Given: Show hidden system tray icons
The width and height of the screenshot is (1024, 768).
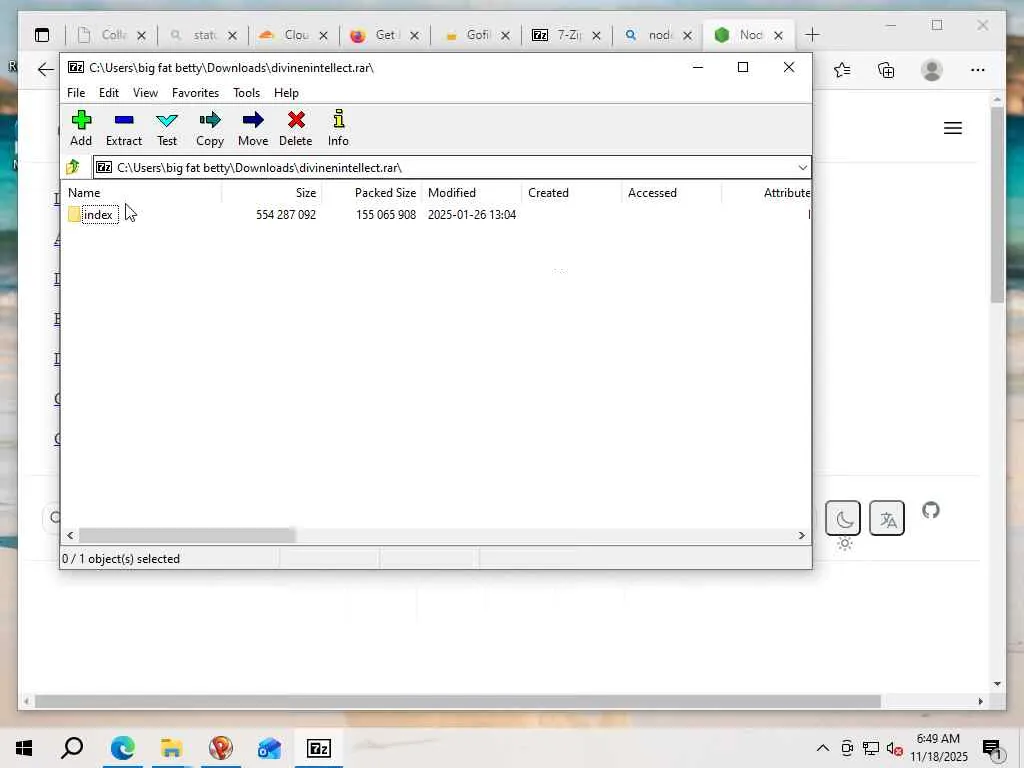Looking at the screenshot, I should click(823, 748).
